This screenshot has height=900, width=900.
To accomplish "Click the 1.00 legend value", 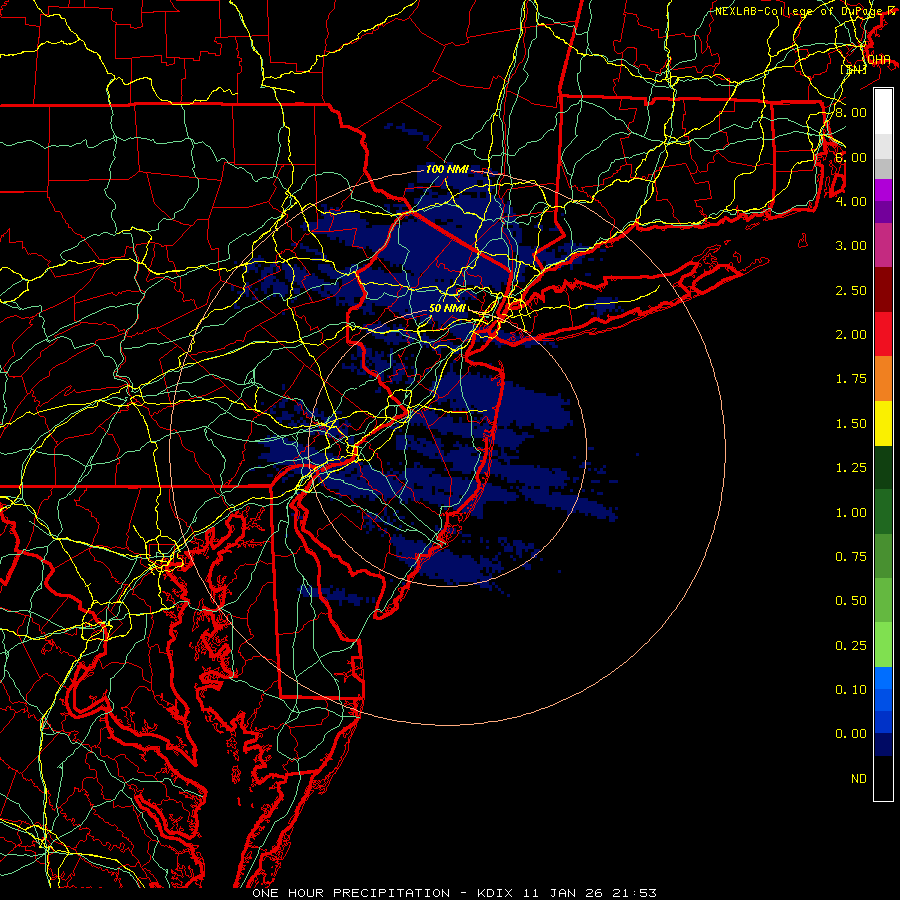I will (851, 513).
